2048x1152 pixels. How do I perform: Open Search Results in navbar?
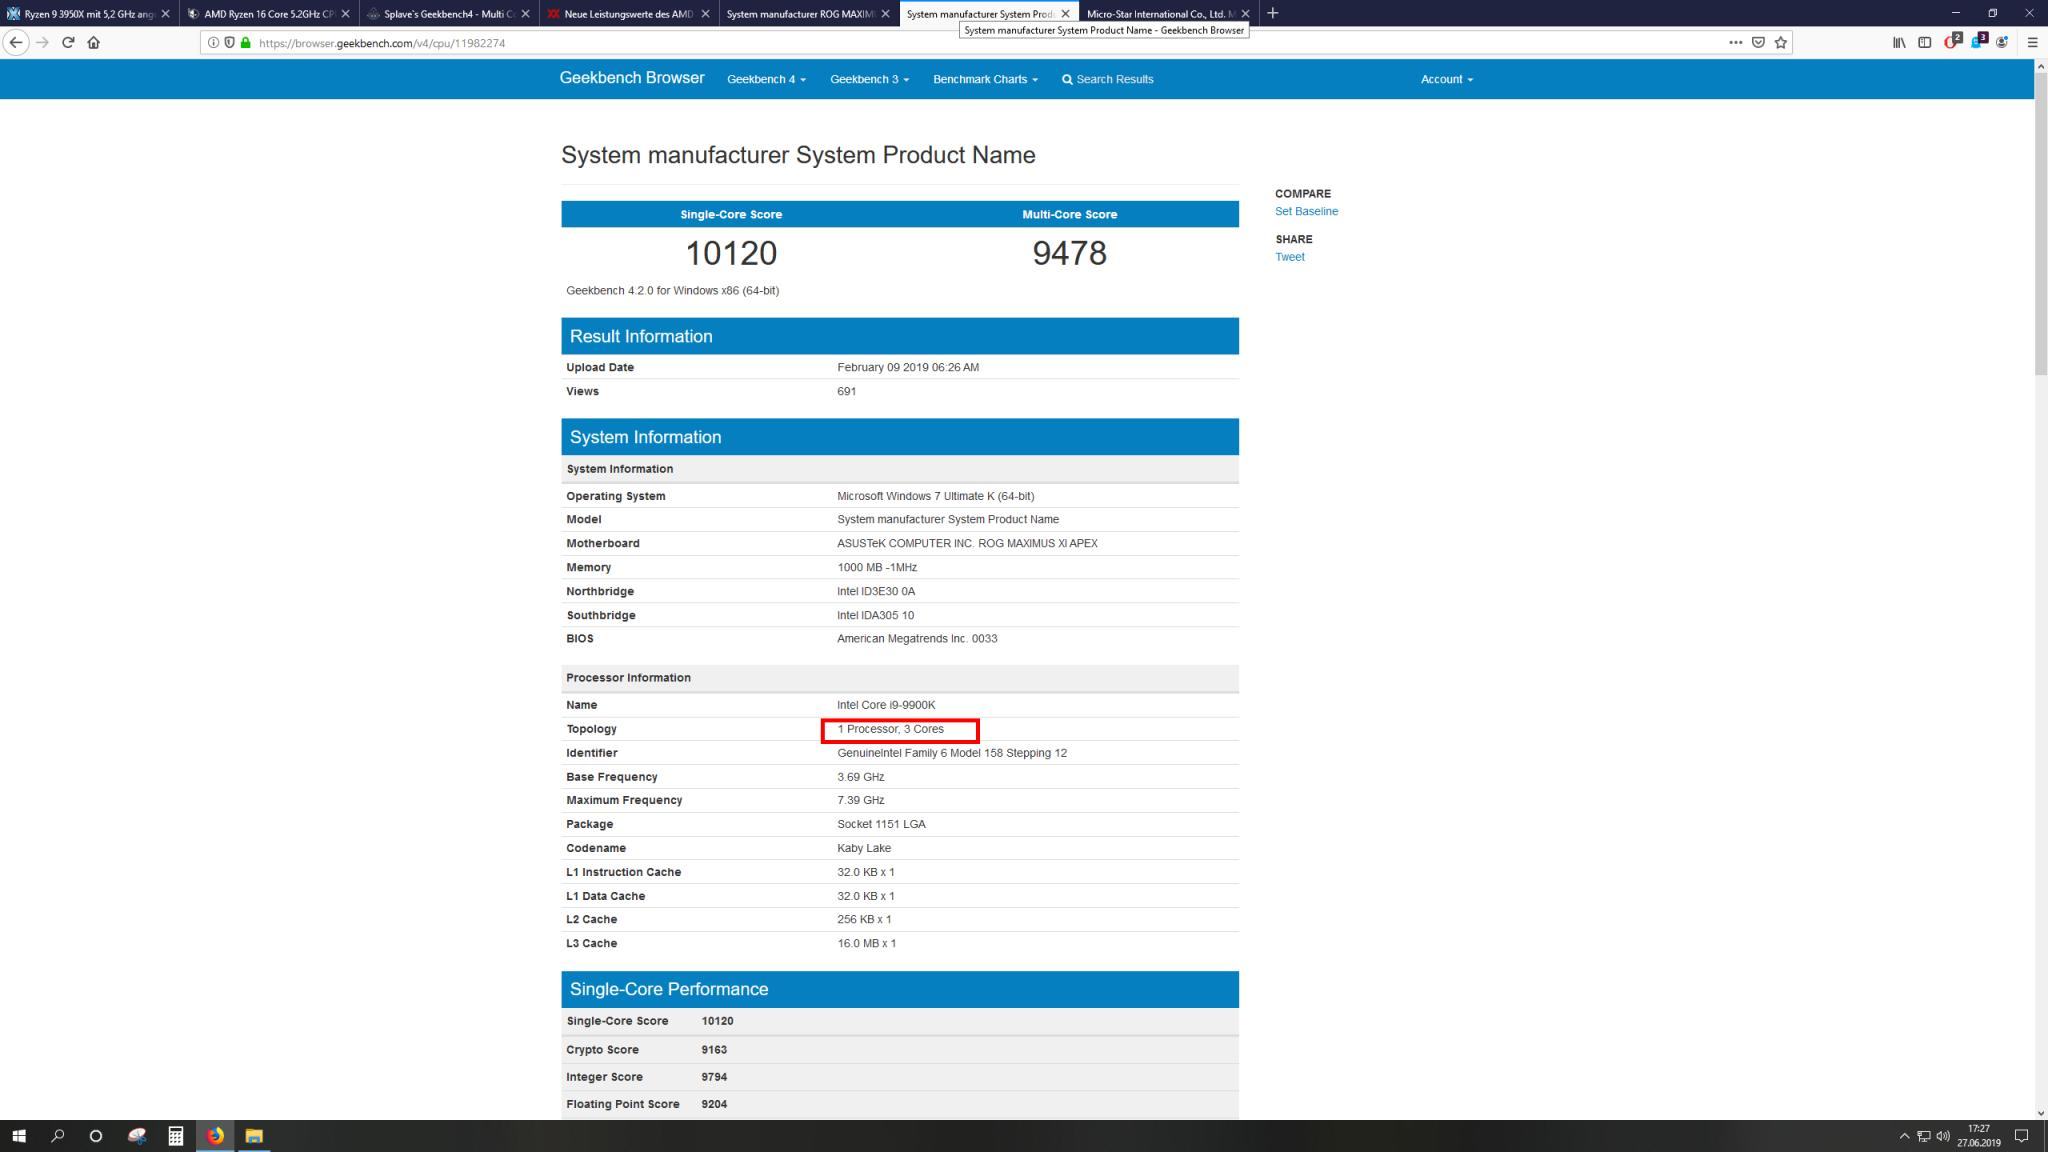click(1107, 79)
